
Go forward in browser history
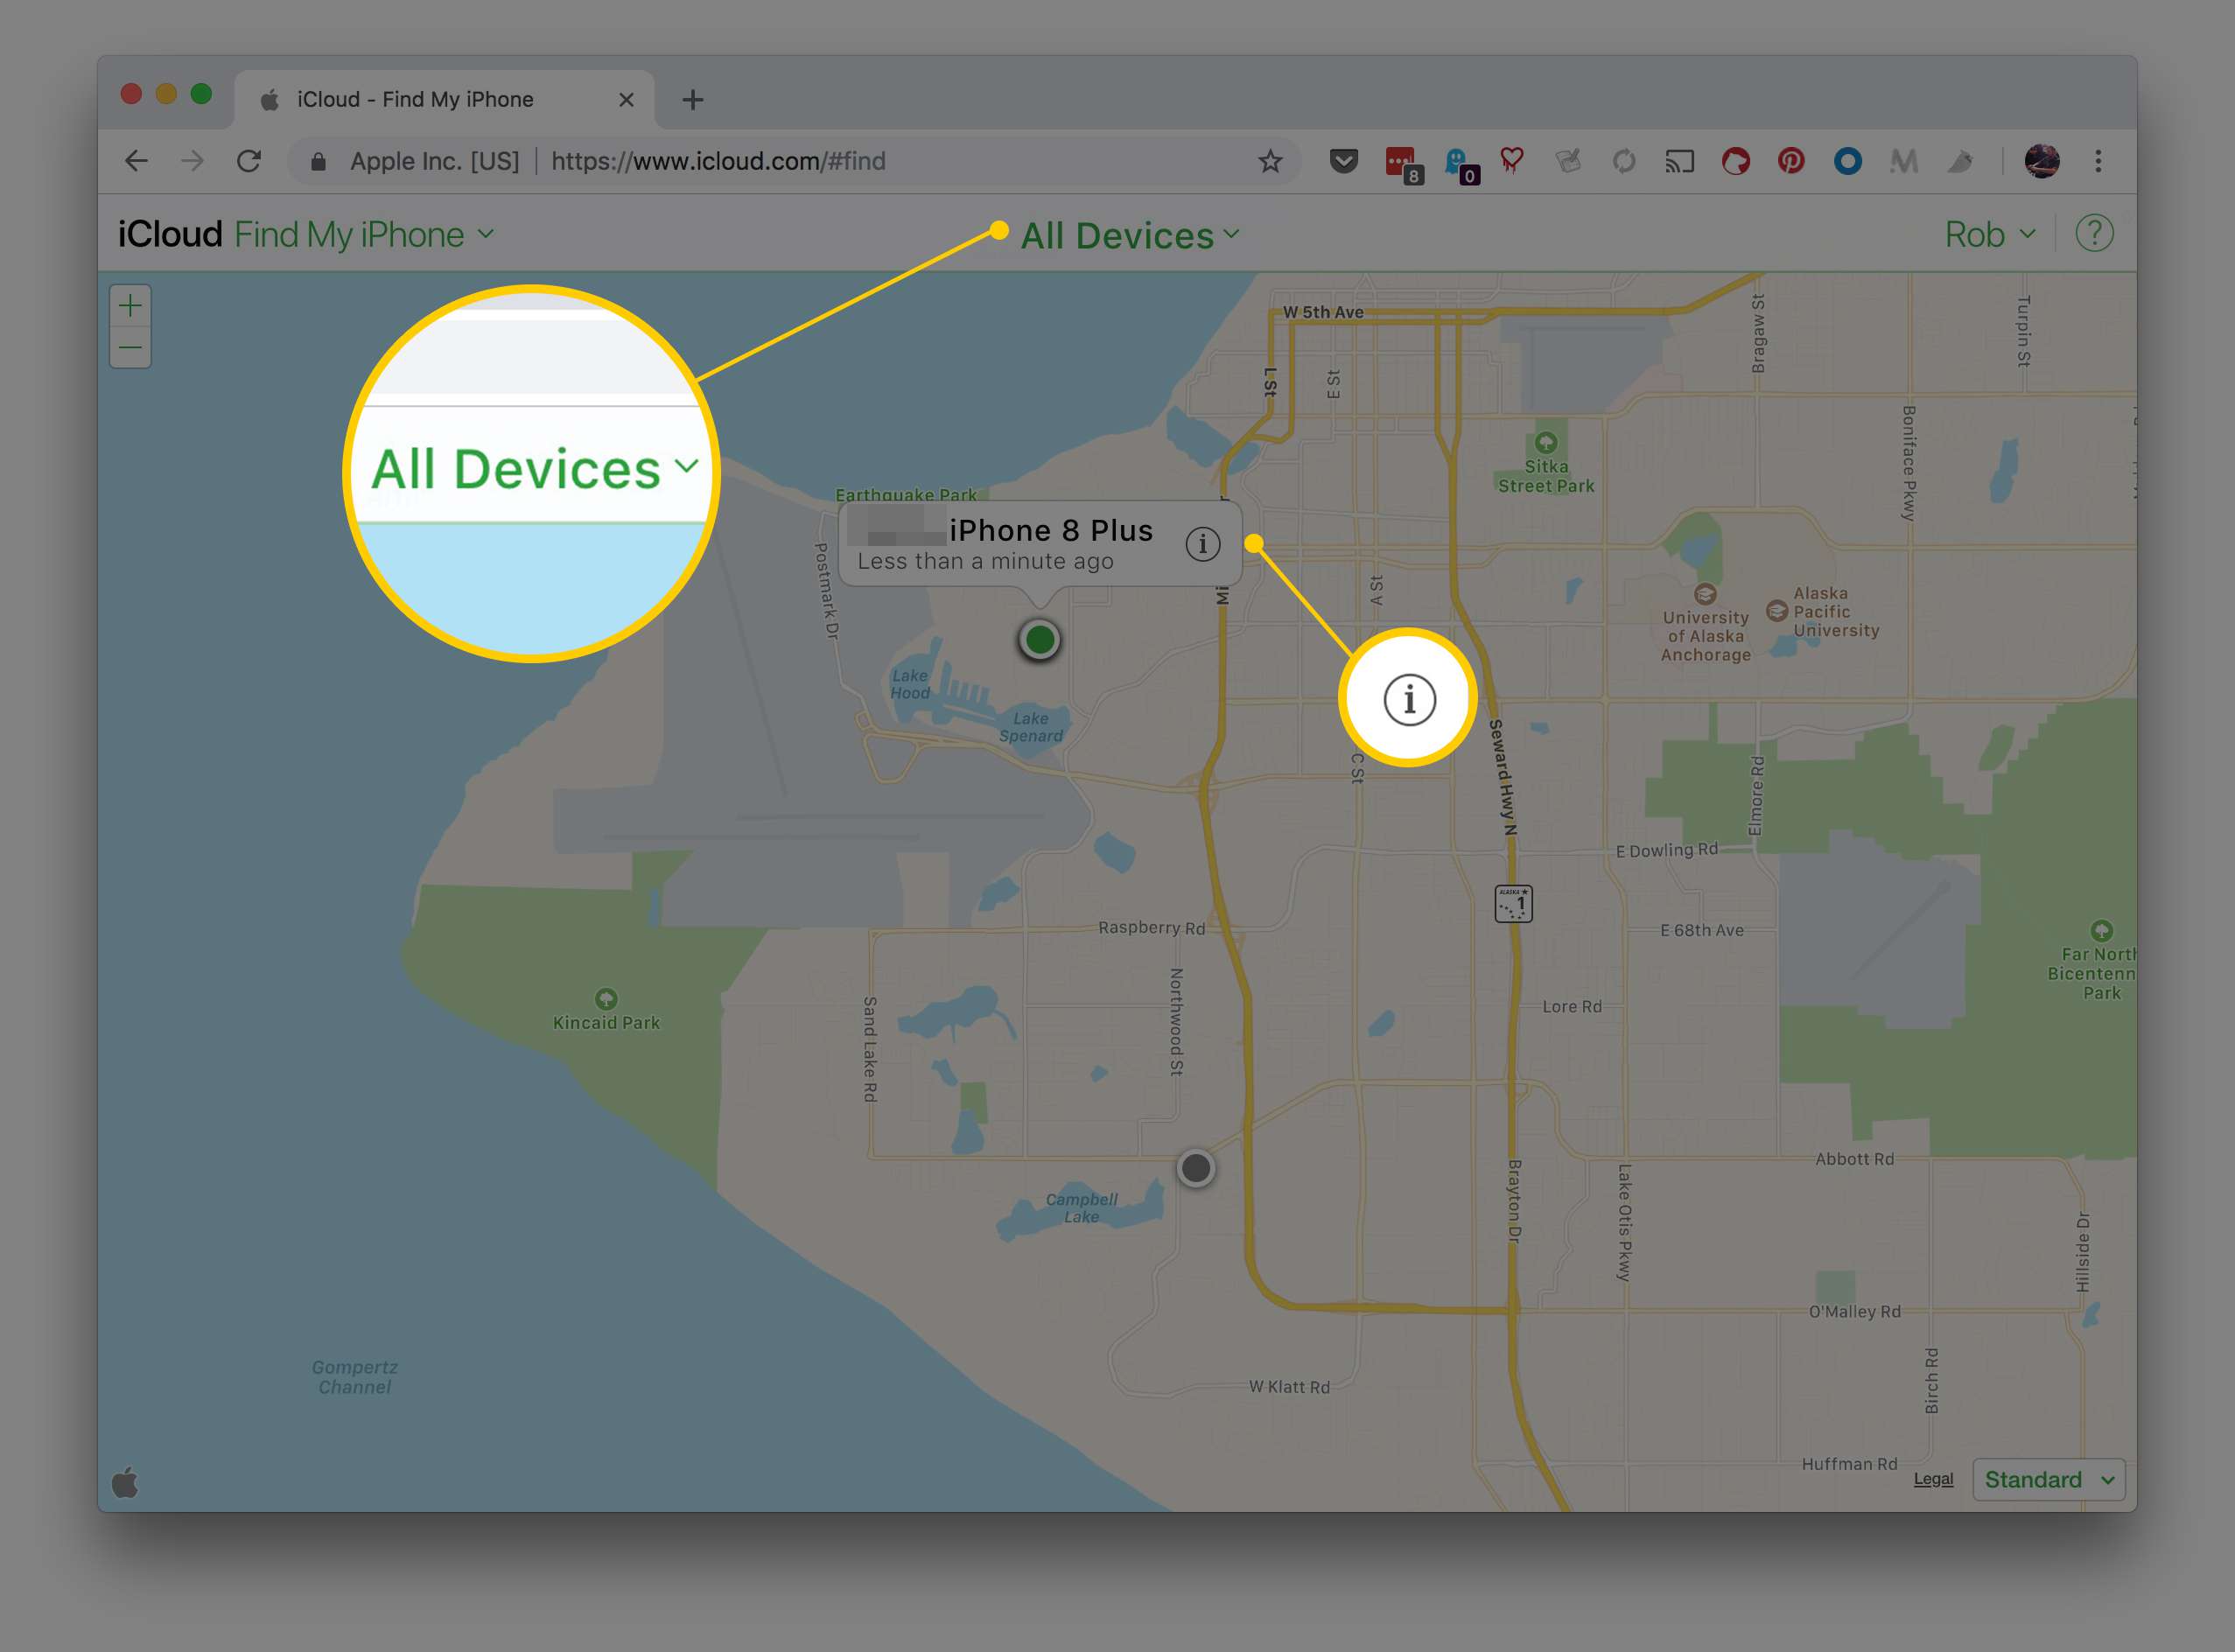[192, 161]
